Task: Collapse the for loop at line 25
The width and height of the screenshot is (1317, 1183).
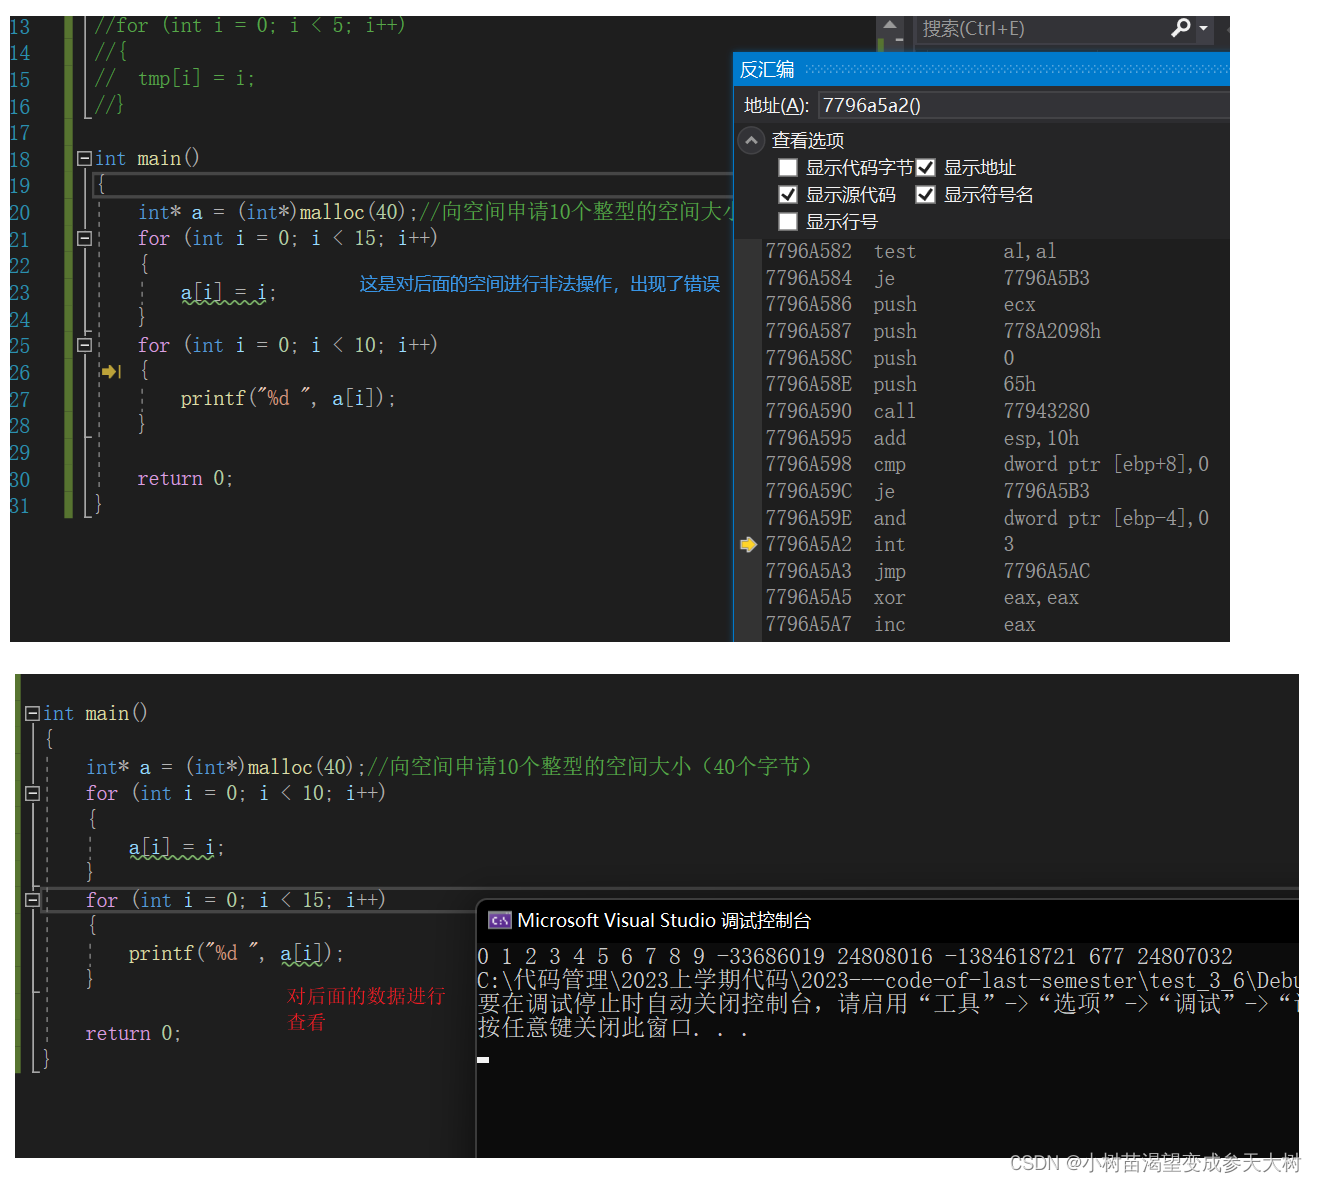Action: [x=85, y=345]
